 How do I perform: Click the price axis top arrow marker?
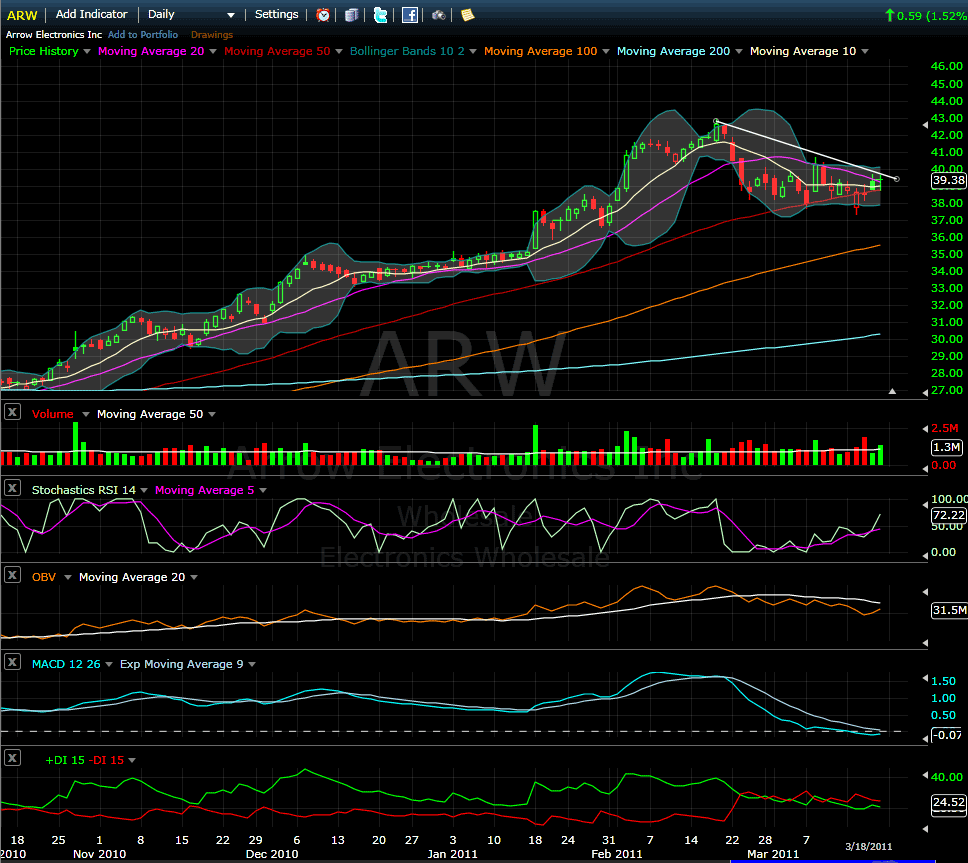pos(925,125)
